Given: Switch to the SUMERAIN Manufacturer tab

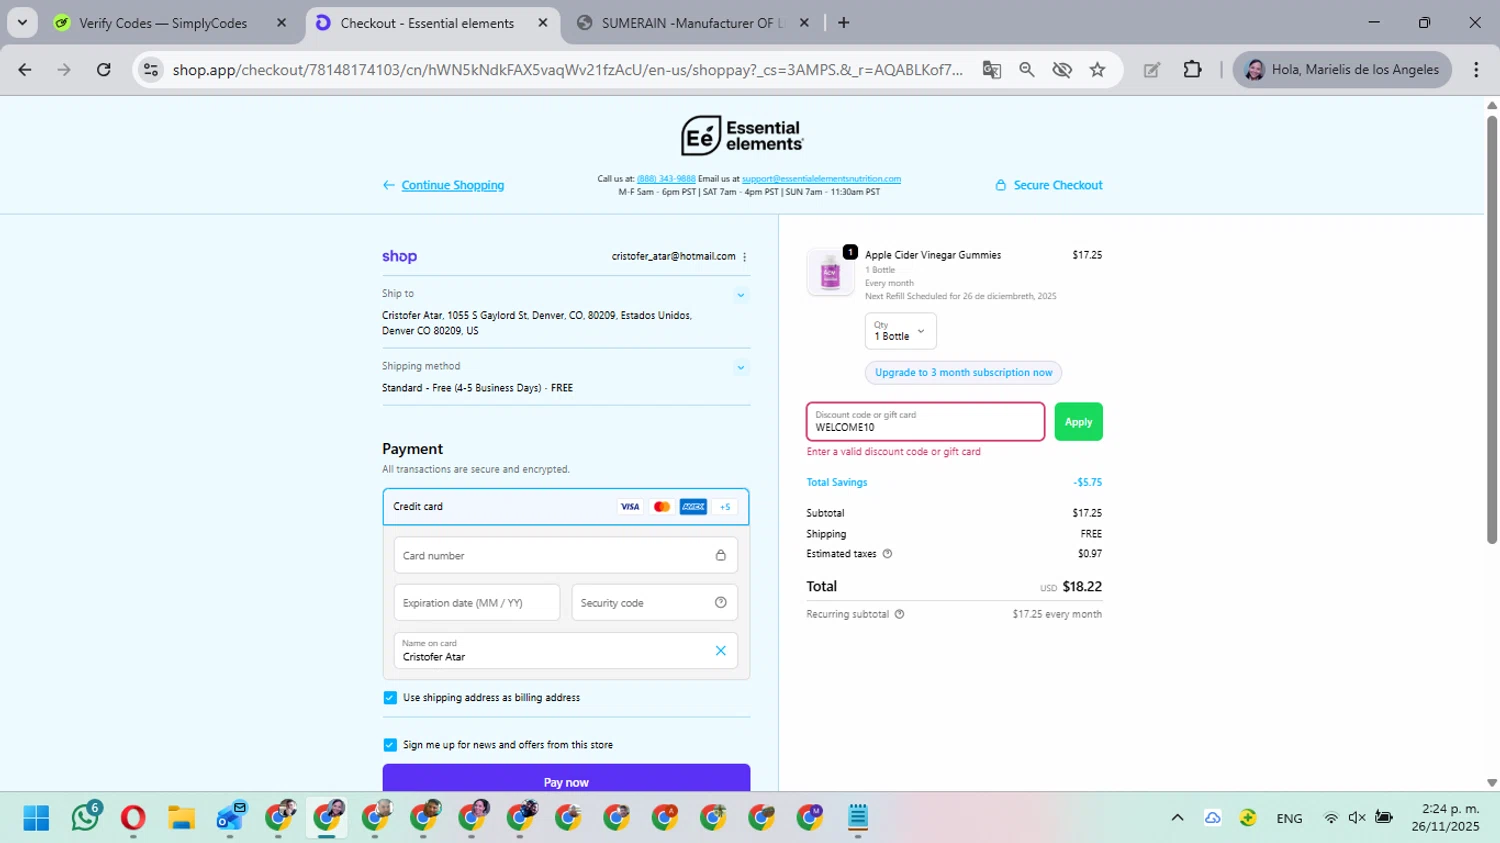Looking at the screenshot, I should click(692, 23).
